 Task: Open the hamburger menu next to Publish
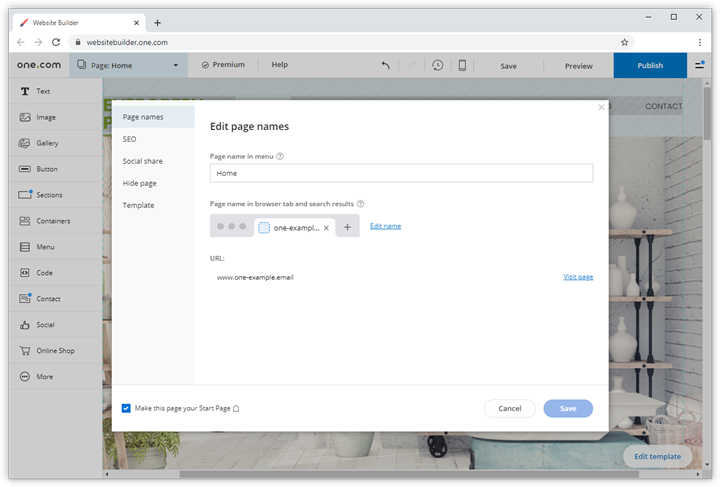pos(700,65)
